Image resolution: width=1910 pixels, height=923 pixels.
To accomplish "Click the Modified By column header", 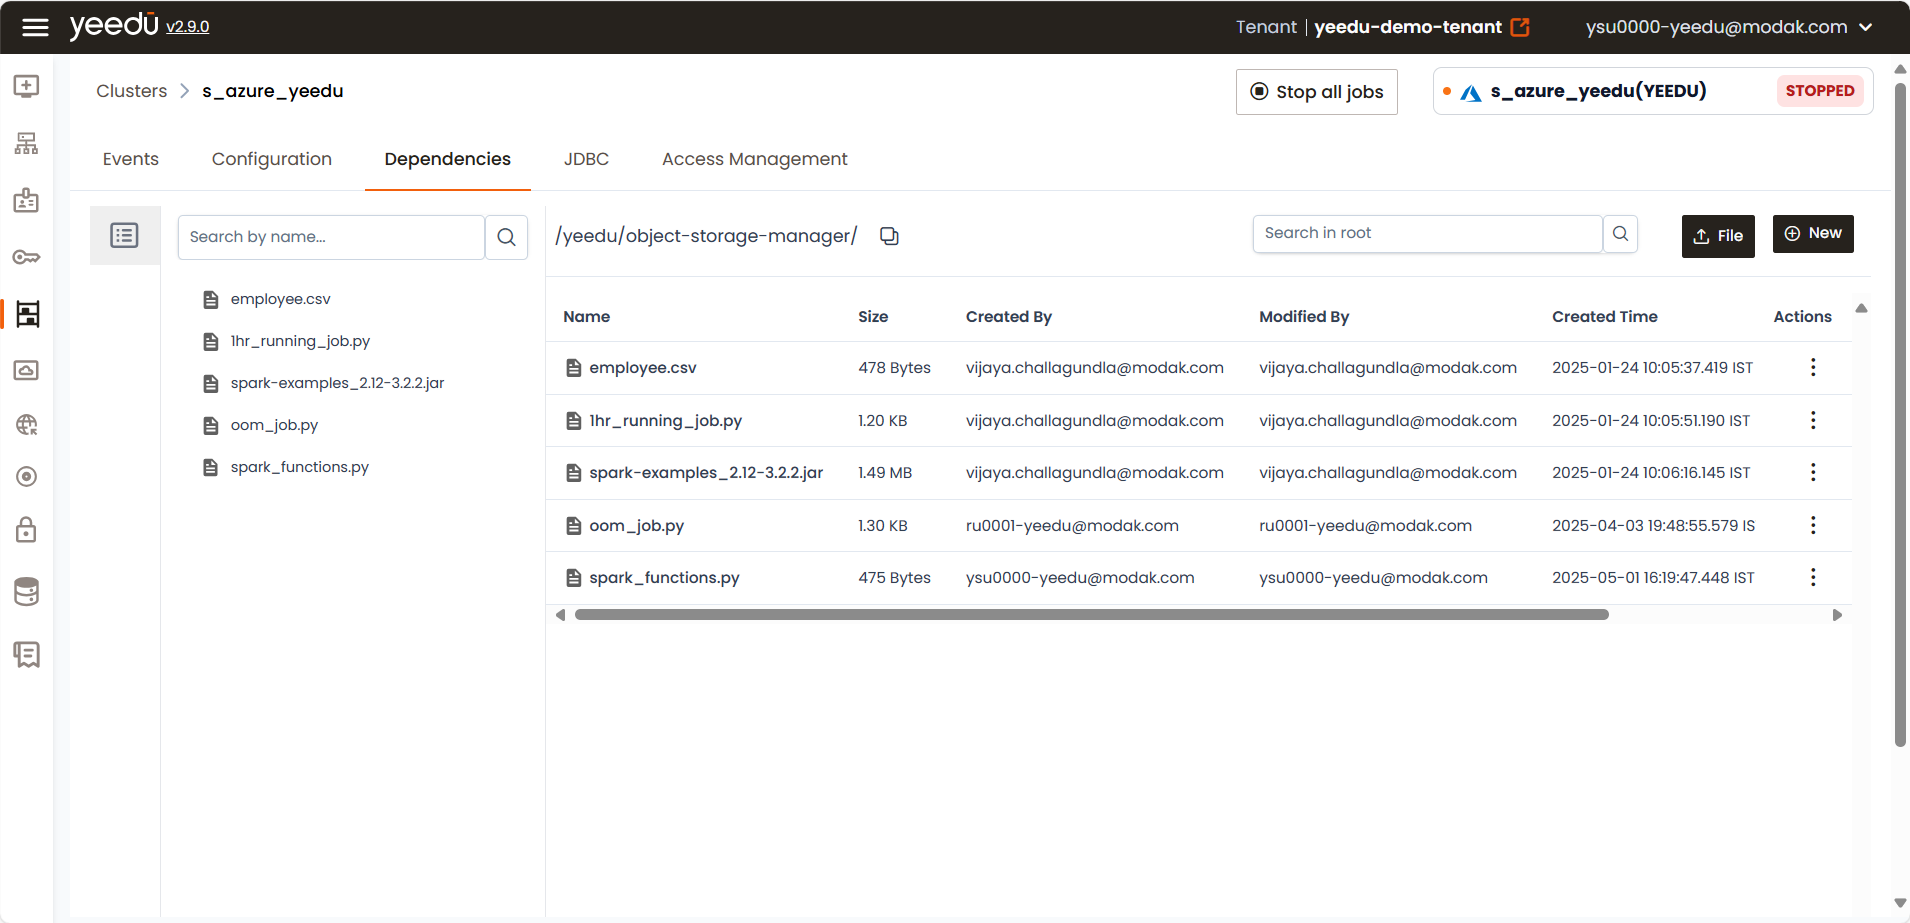I will pyautogui.click(x=1304, y=316).
